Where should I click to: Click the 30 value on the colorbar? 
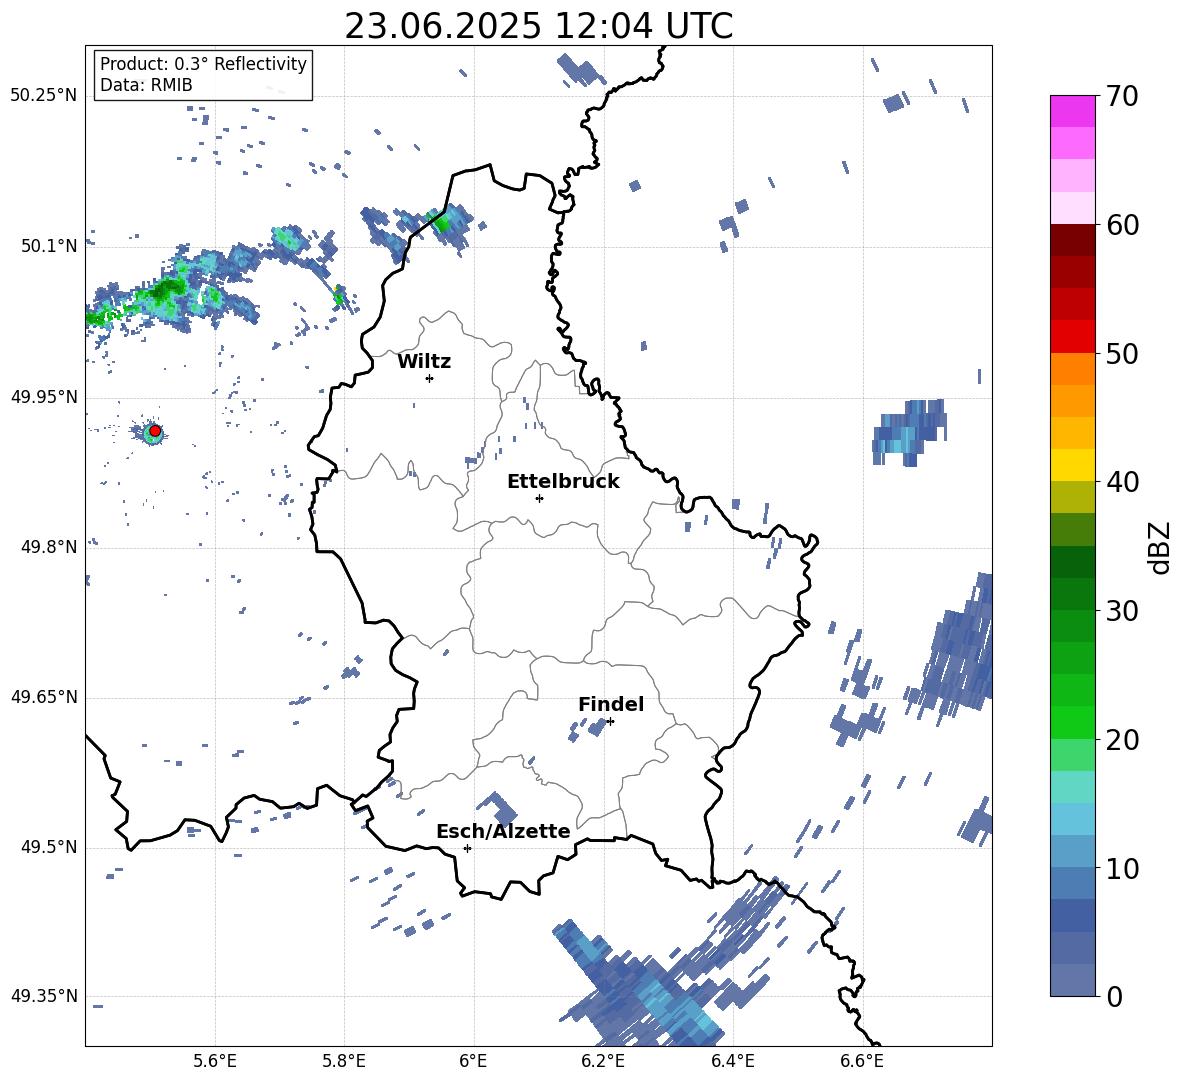coord(1122,611)
